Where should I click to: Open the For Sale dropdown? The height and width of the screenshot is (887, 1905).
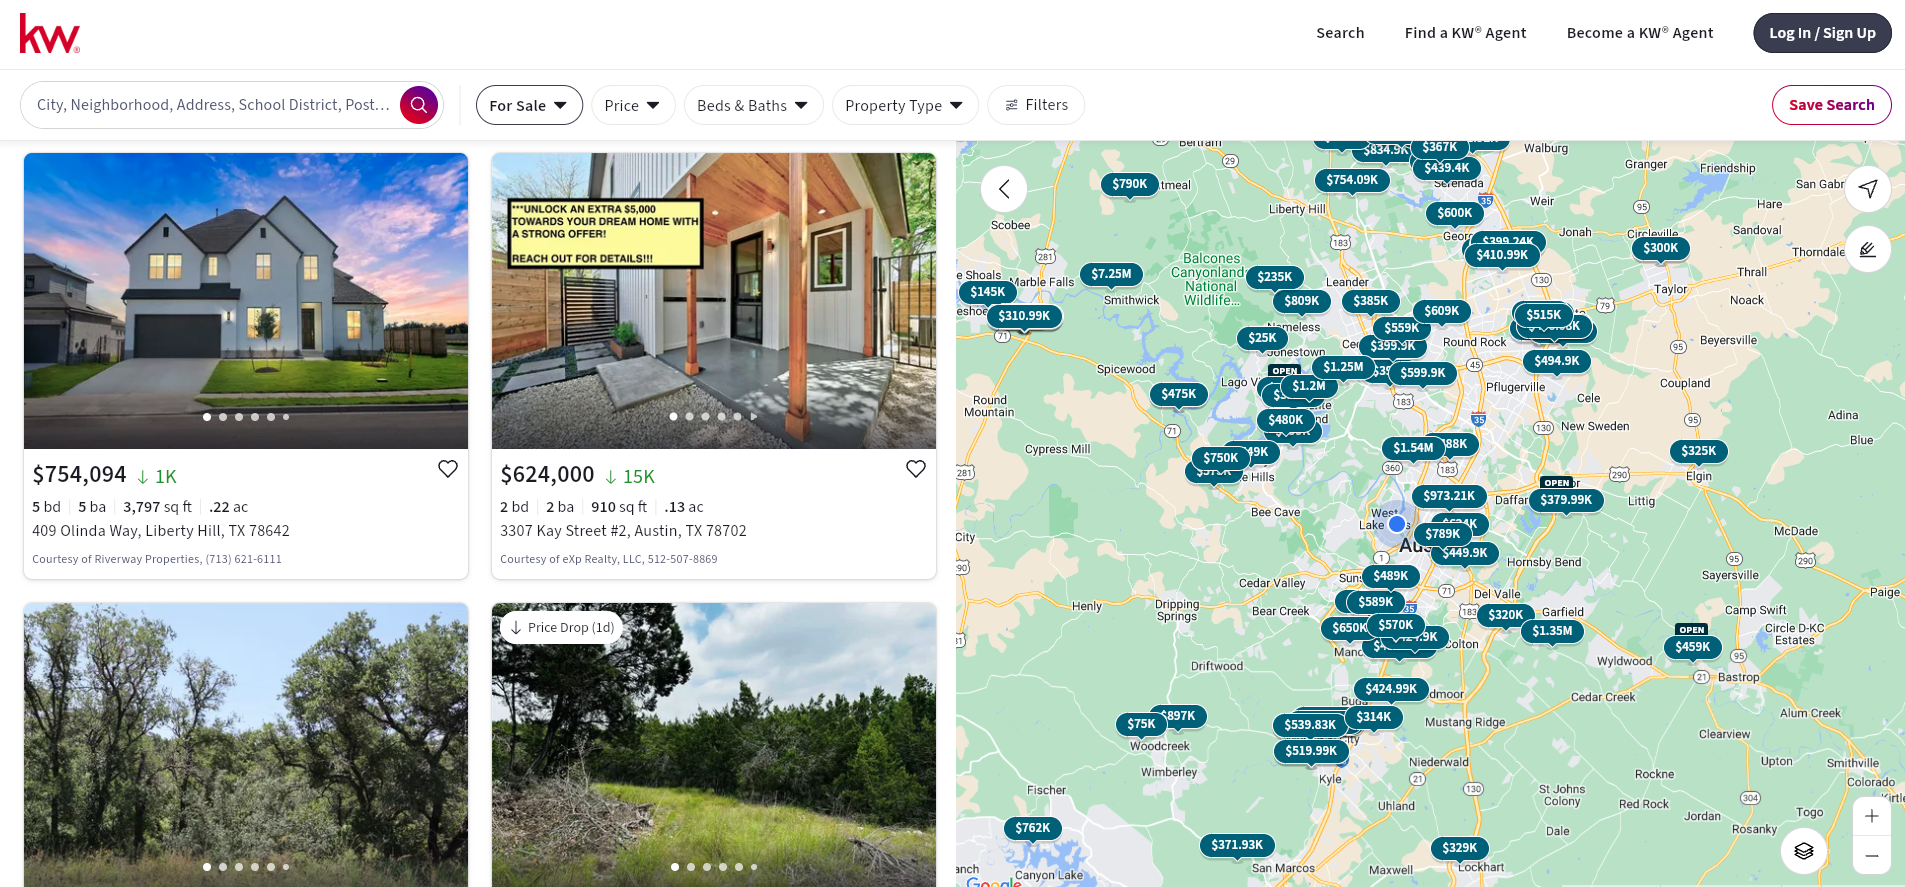(x=529, y=105)
